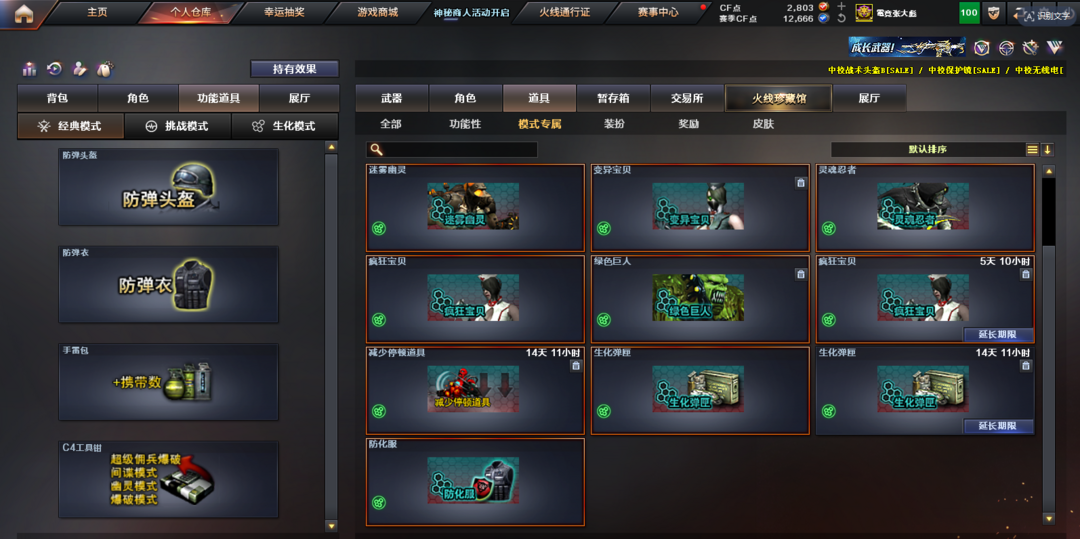1080x539 pixels.
Task: Click the left panel scrollbar down arrow
Action: (x=331, y=525)
